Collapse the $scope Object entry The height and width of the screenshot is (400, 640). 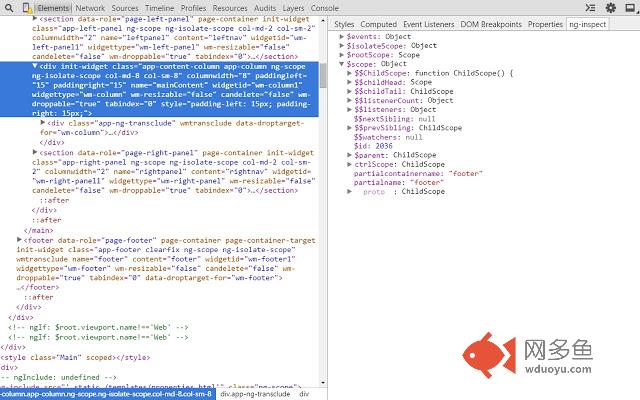[342, 64]
